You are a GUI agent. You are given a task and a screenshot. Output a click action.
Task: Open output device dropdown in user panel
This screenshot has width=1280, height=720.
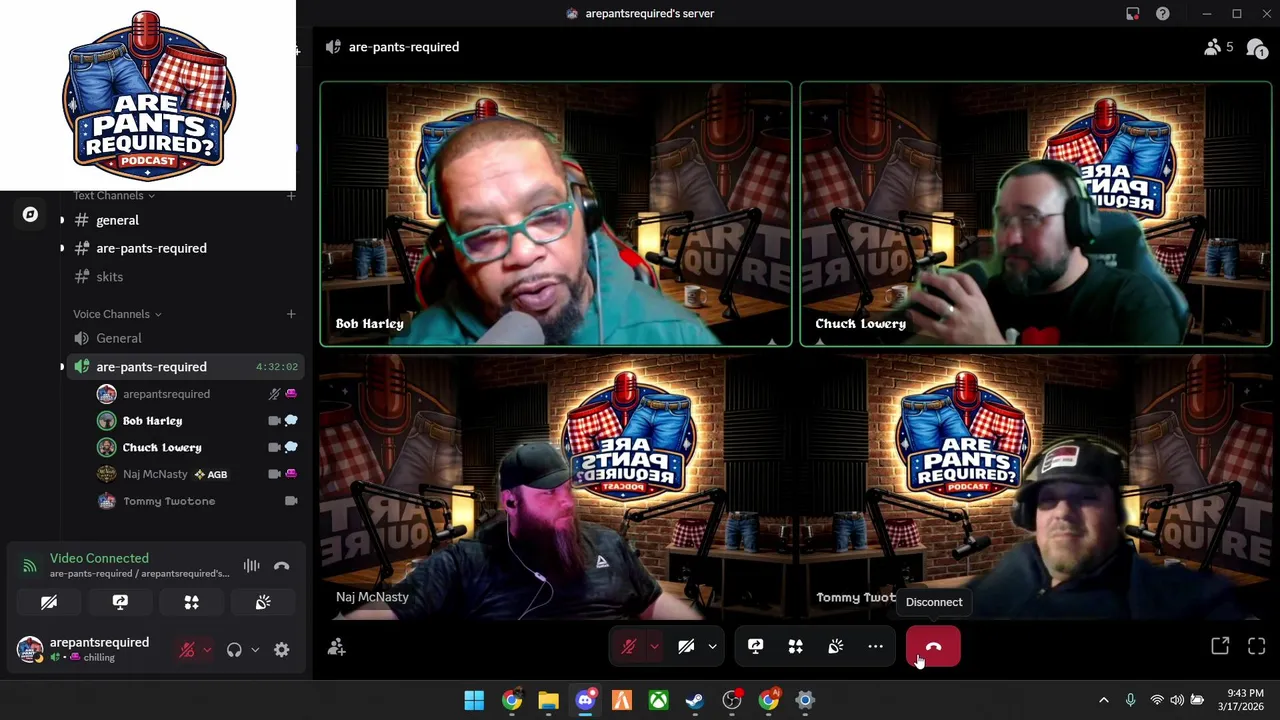point(255,650)
